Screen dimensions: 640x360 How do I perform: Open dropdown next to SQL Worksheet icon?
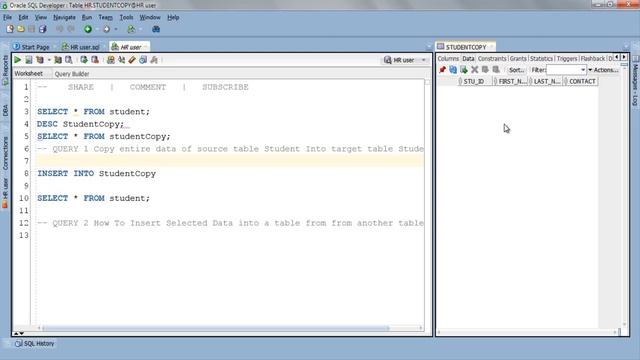pyautogui.click(x=141, y=29)
